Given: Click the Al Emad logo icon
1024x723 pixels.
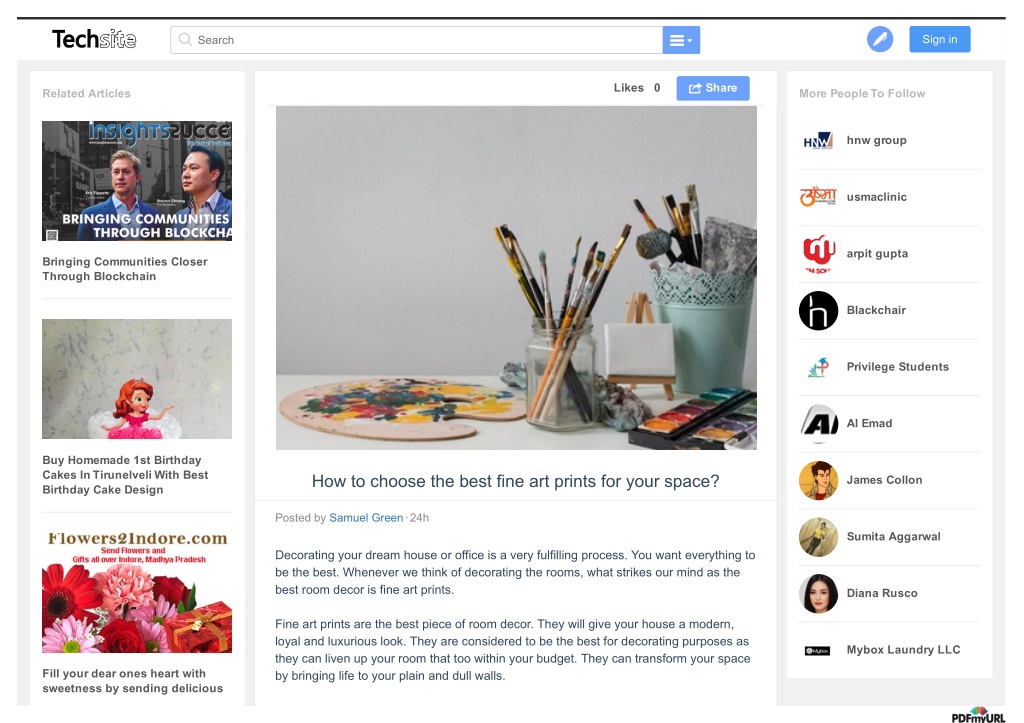Looking at the screenshot, I should pos(818,423).
